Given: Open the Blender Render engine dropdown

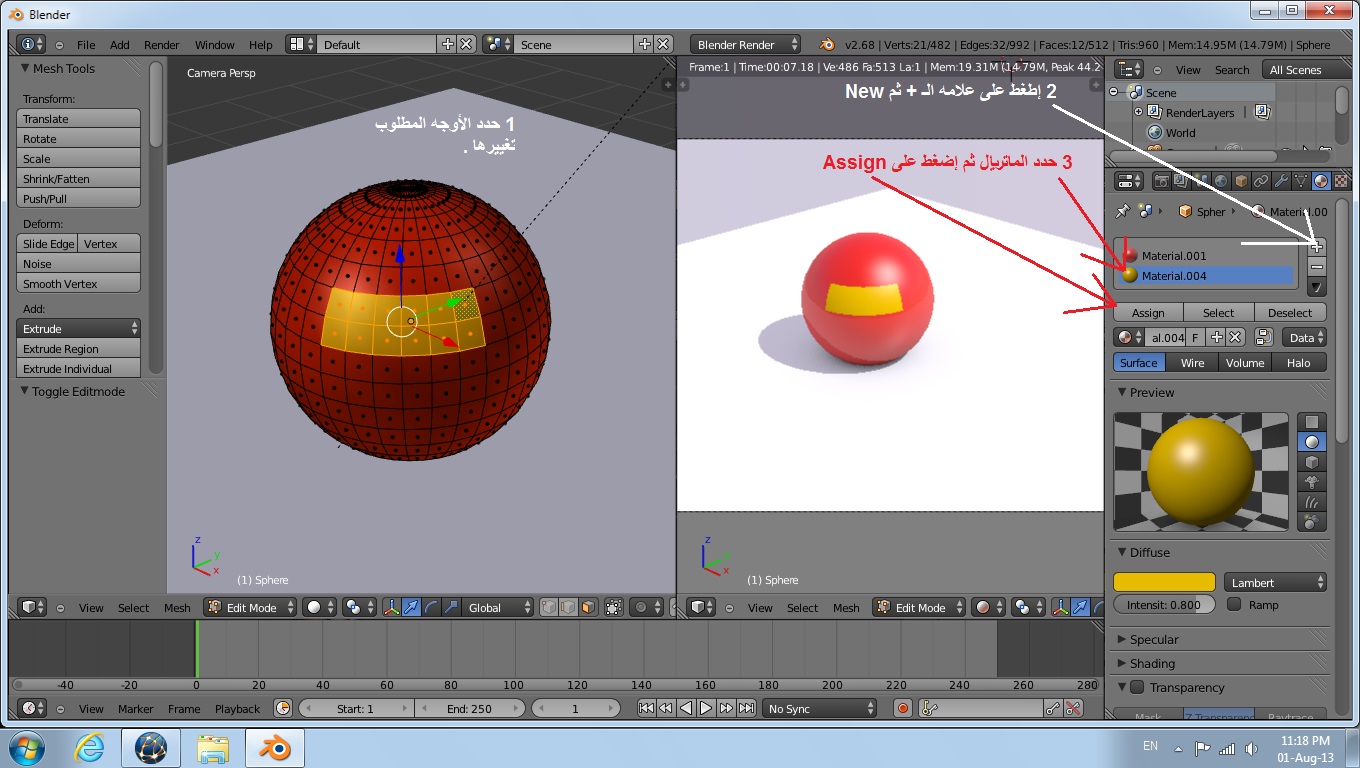Looking at the screenshot, I should 745,44.
